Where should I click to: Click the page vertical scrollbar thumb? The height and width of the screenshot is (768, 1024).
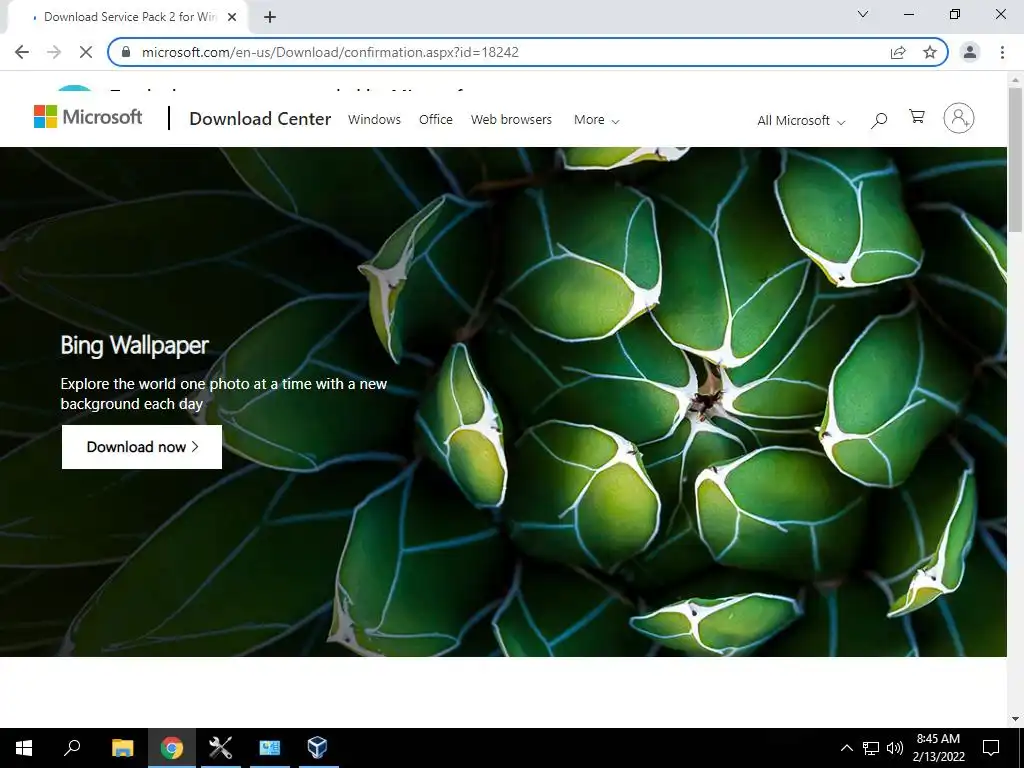(1016, 159)
